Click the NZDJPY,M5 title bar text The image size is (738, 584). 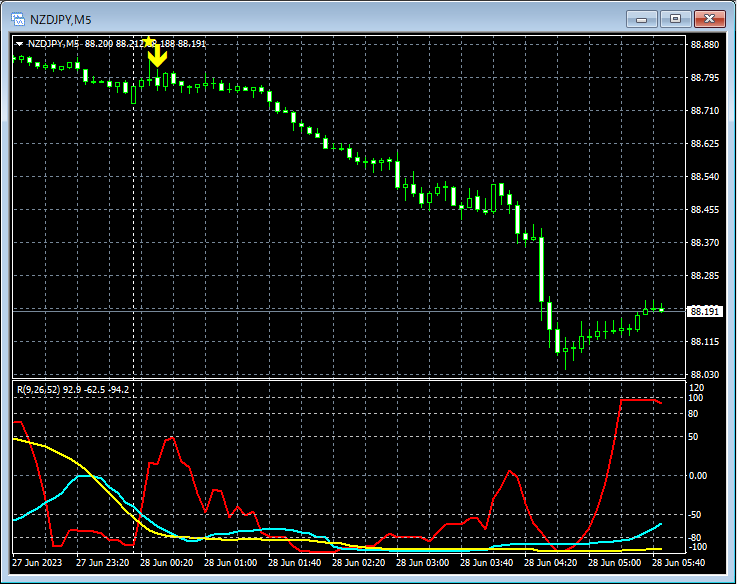[62, 17]
